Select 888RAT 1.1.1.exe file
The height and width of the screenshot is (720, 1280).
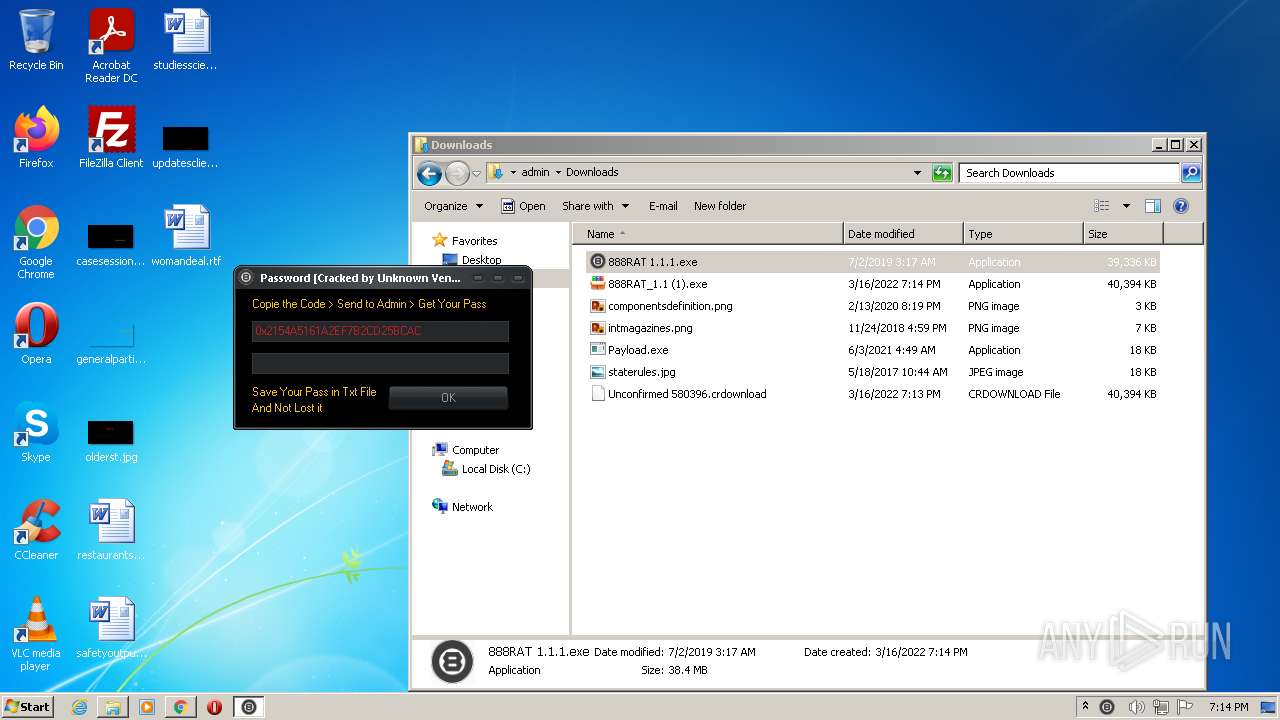point(872,262)
